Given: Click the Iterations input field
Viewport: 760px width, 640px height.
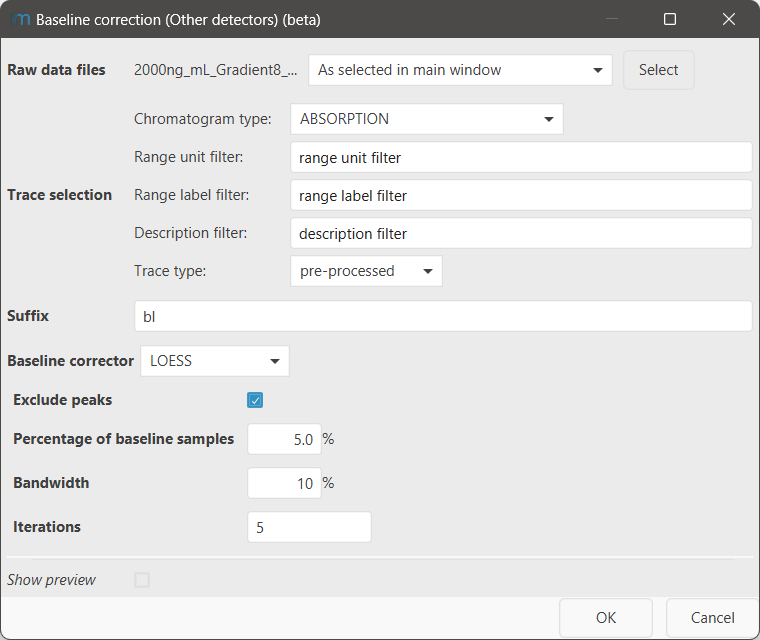Looking at the screenshot, I should point(309,527).
